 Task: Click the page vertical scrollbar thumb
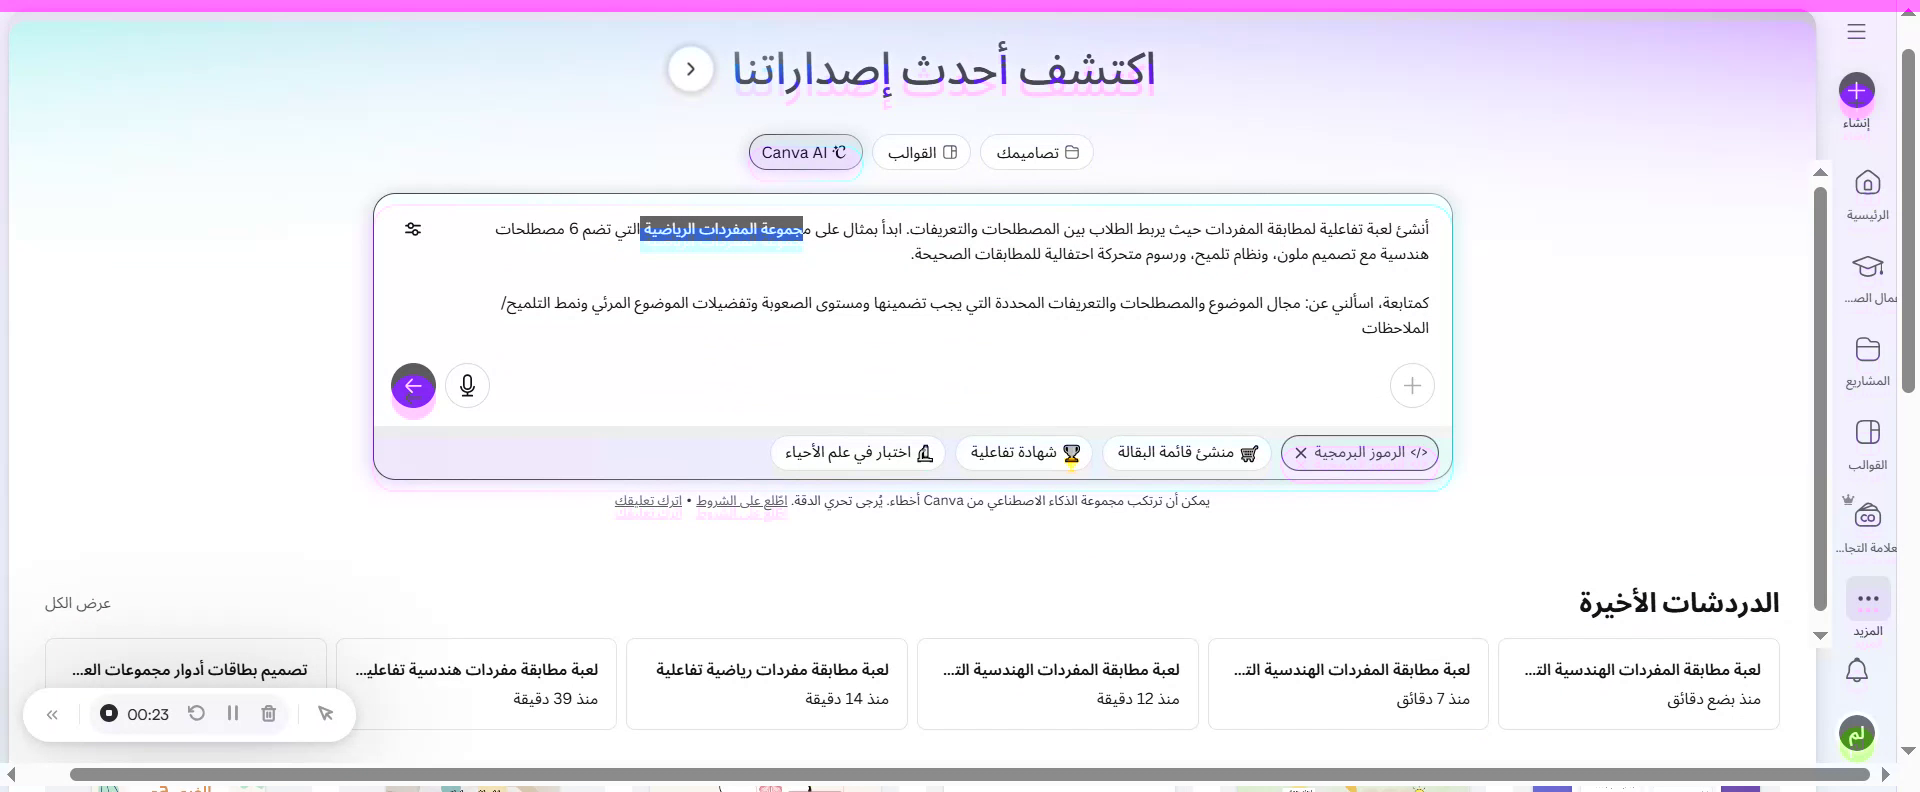(1908, 220)
